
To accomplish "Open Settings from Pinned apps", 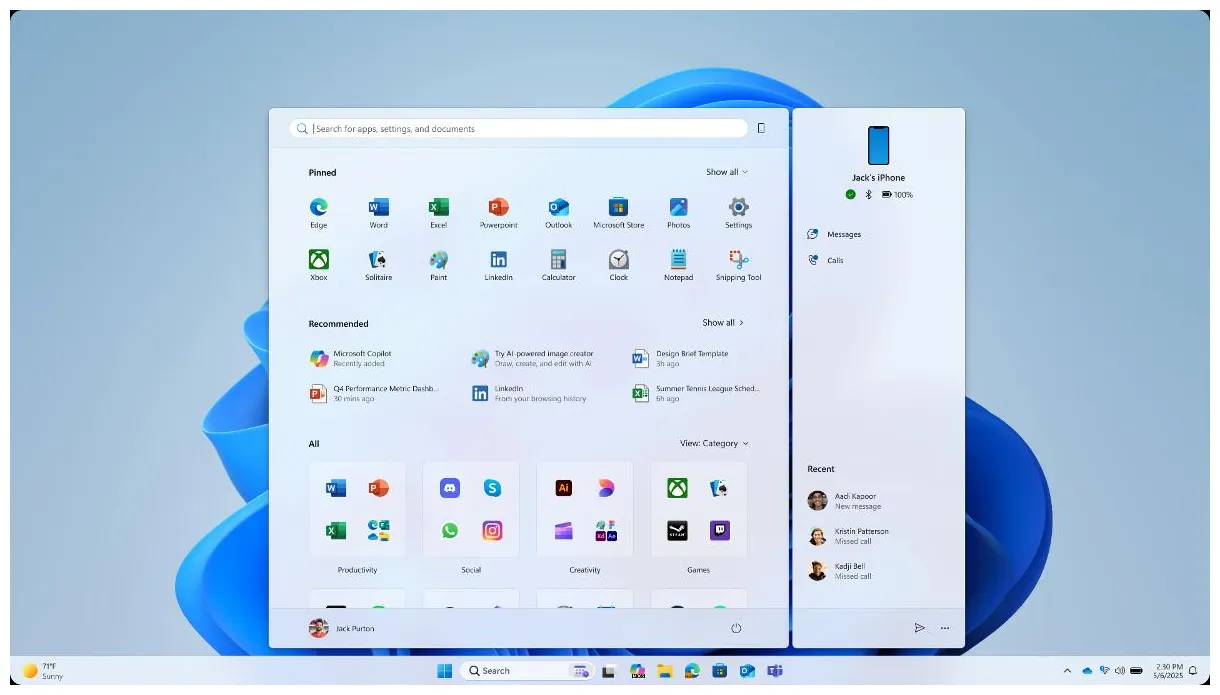I will pos(738,206).
